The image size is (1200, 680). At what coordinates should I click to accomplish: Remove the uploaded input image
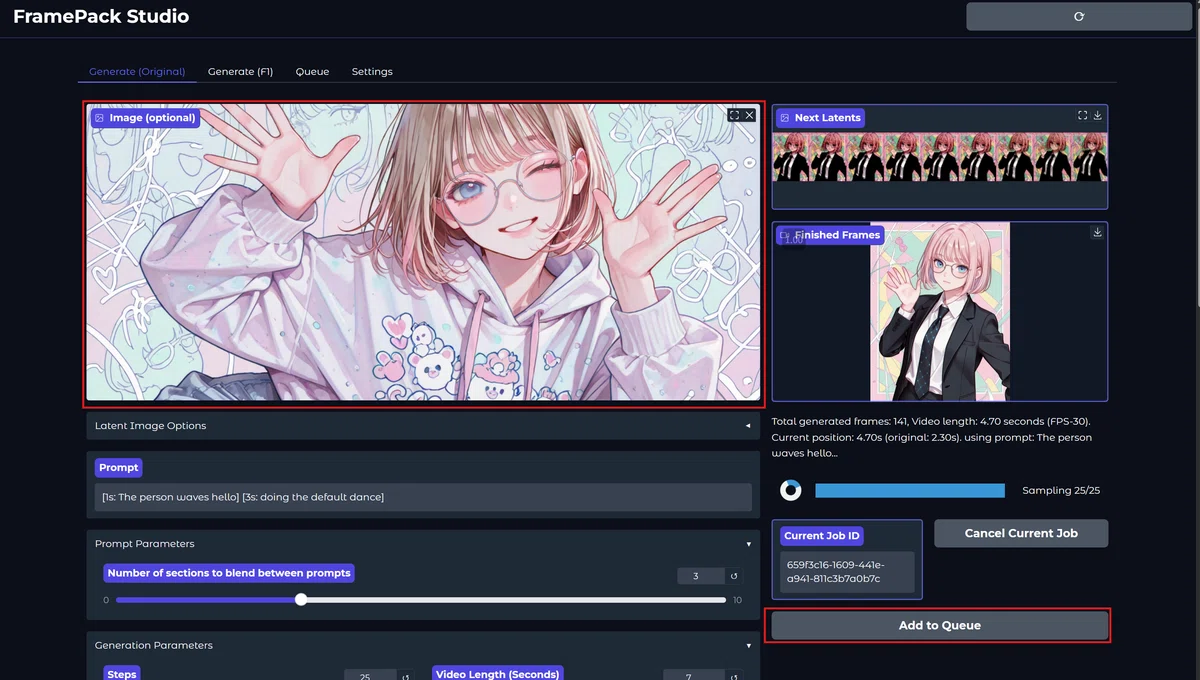click(750, 116)
